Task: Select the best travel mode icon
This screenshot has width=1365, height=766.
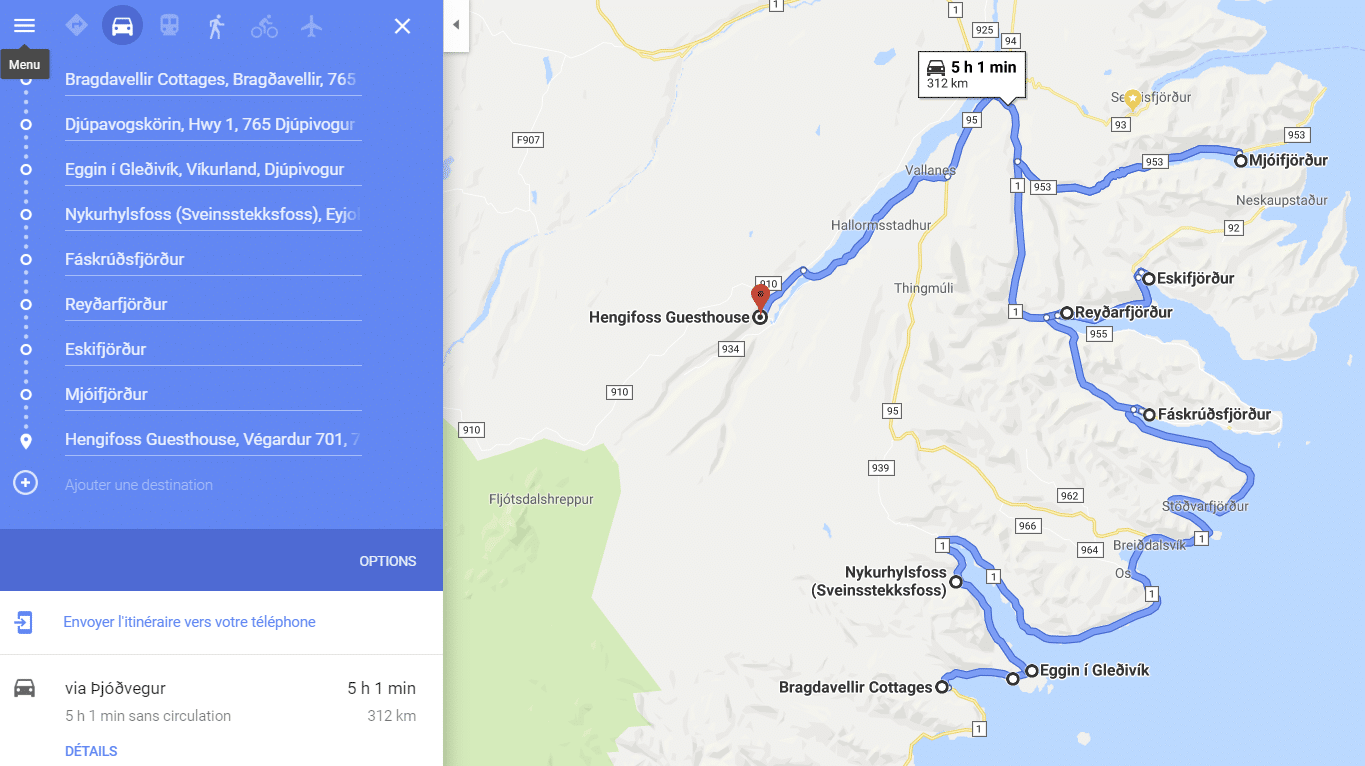Action: [76, 26]
